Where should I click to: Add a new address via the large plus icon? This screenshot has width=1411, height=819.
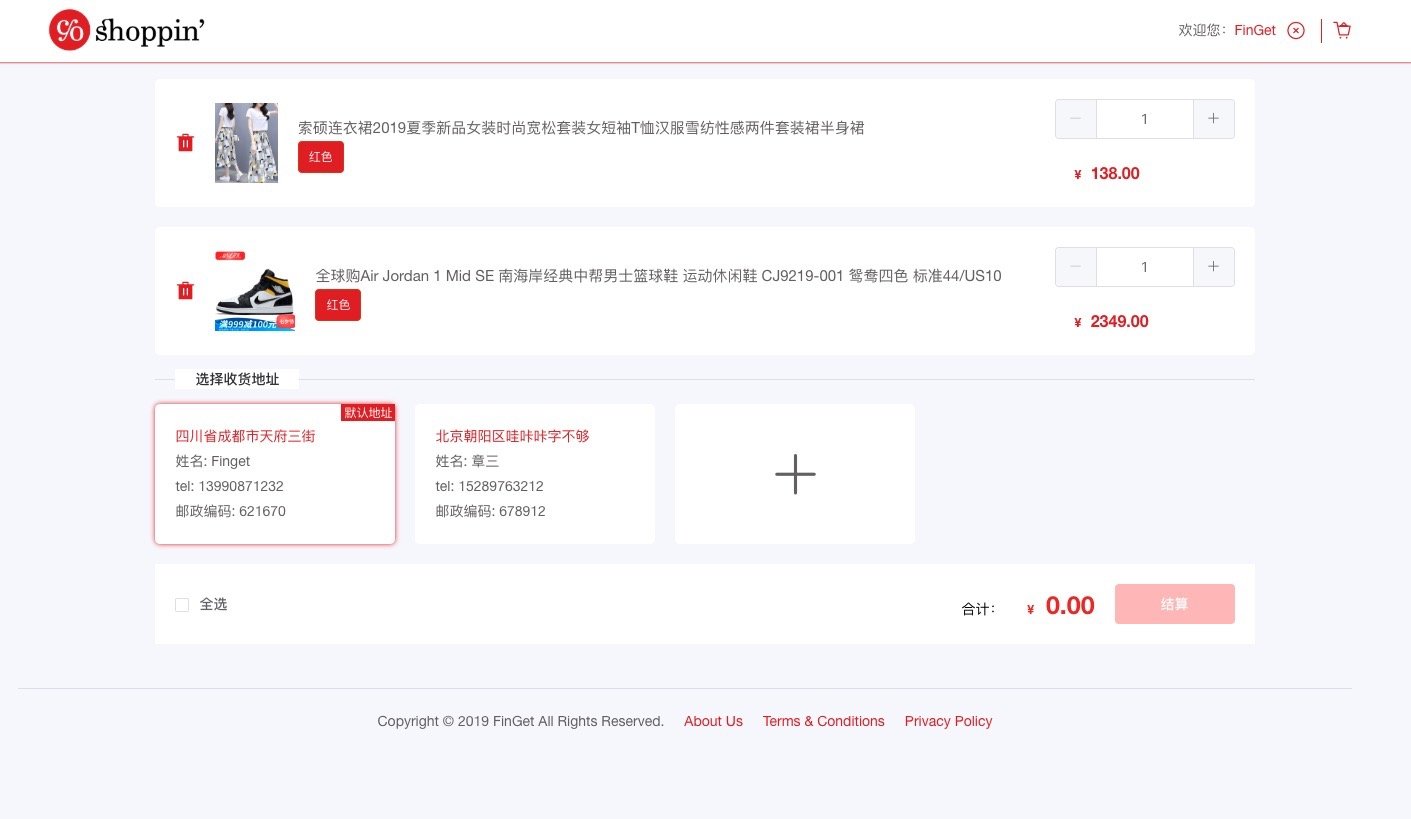tap(794, 473)
